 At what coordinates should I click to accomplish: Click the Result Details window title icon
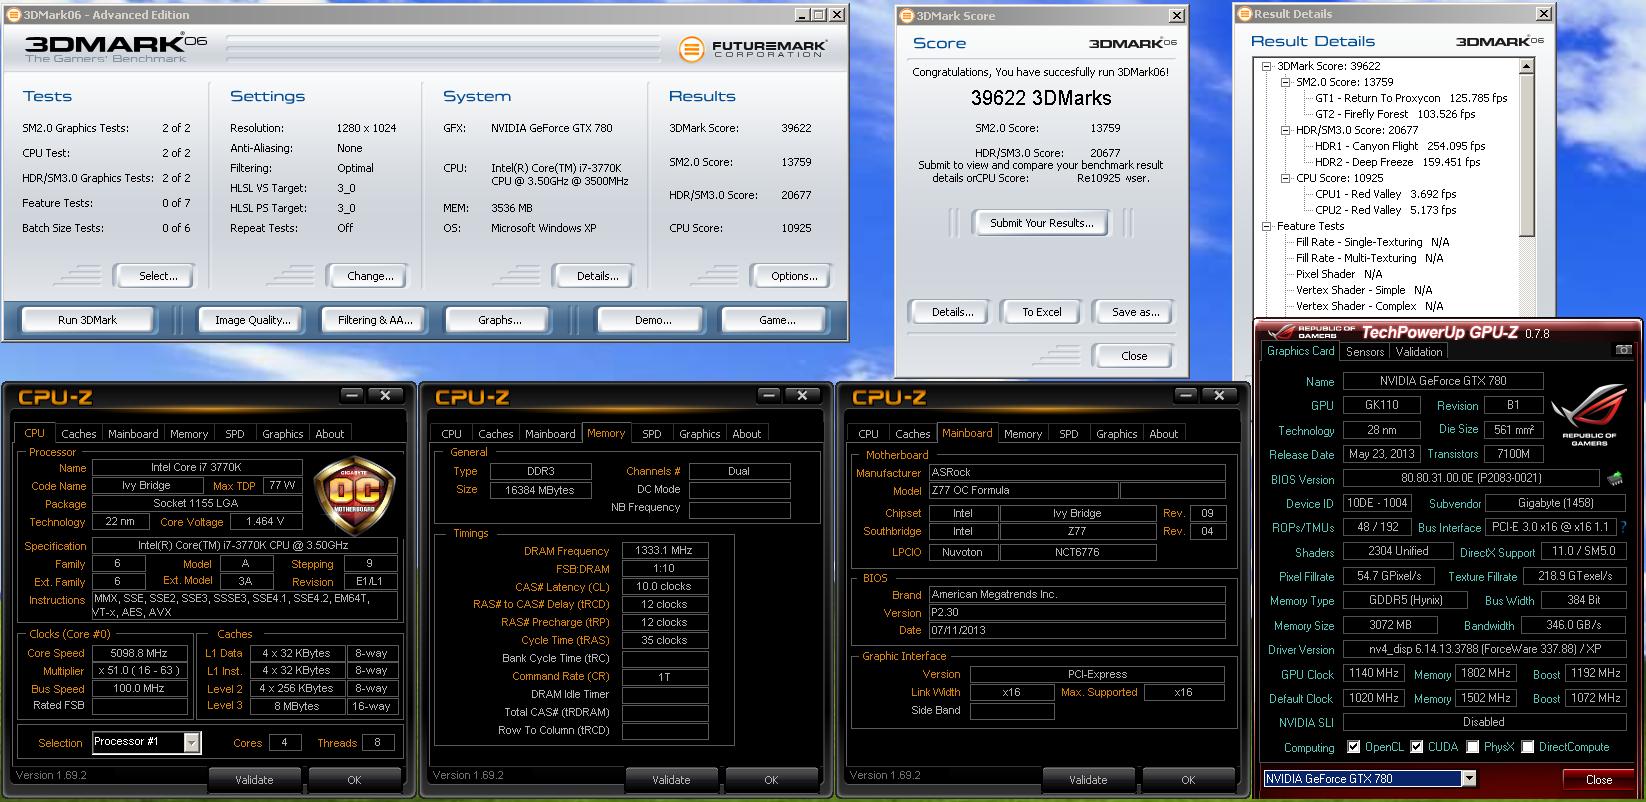[1245, 14]
